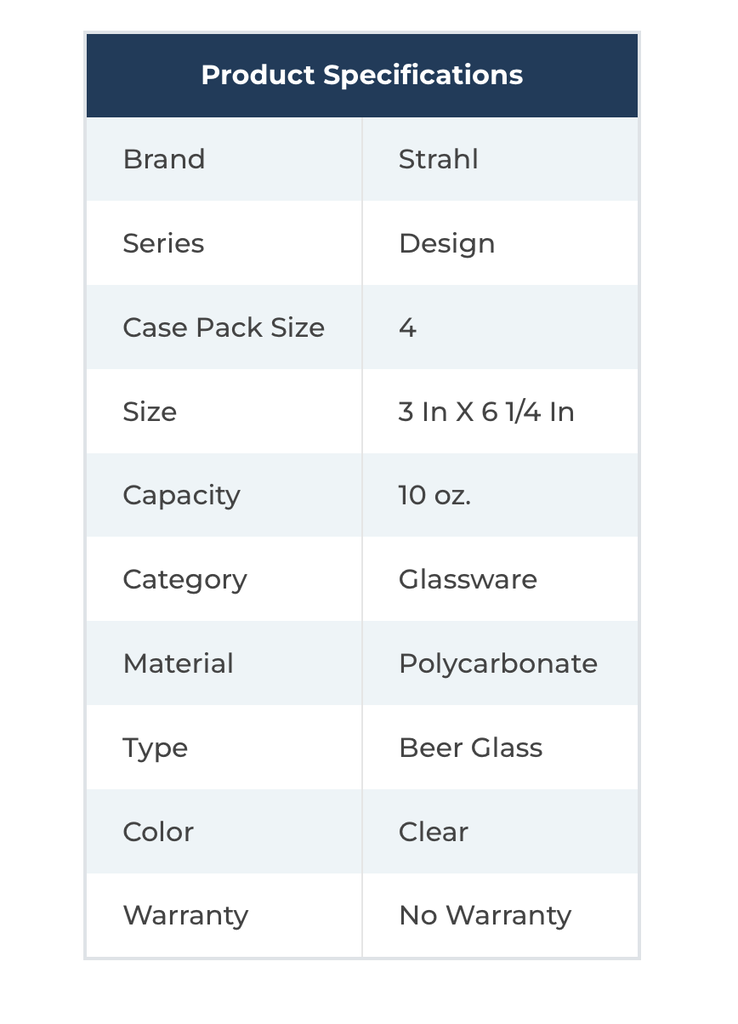
Task: Select the Clear color value
Action: pyautogui.click(x=433, y=831)
